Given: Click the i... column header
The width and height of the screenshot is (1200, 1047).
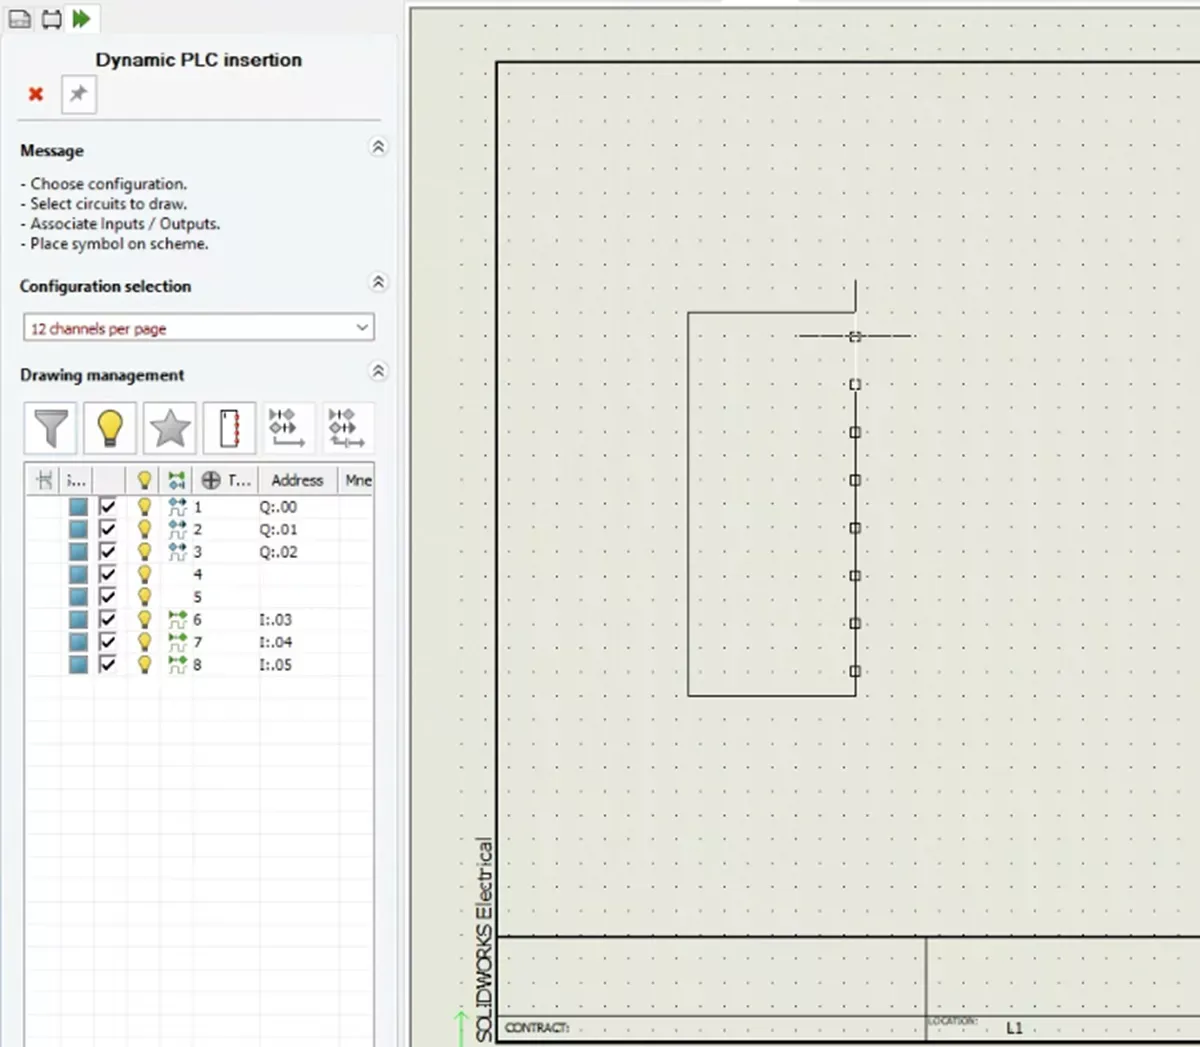Looking at the screenshot, I should pyautogui.click(x=76, y=480).
